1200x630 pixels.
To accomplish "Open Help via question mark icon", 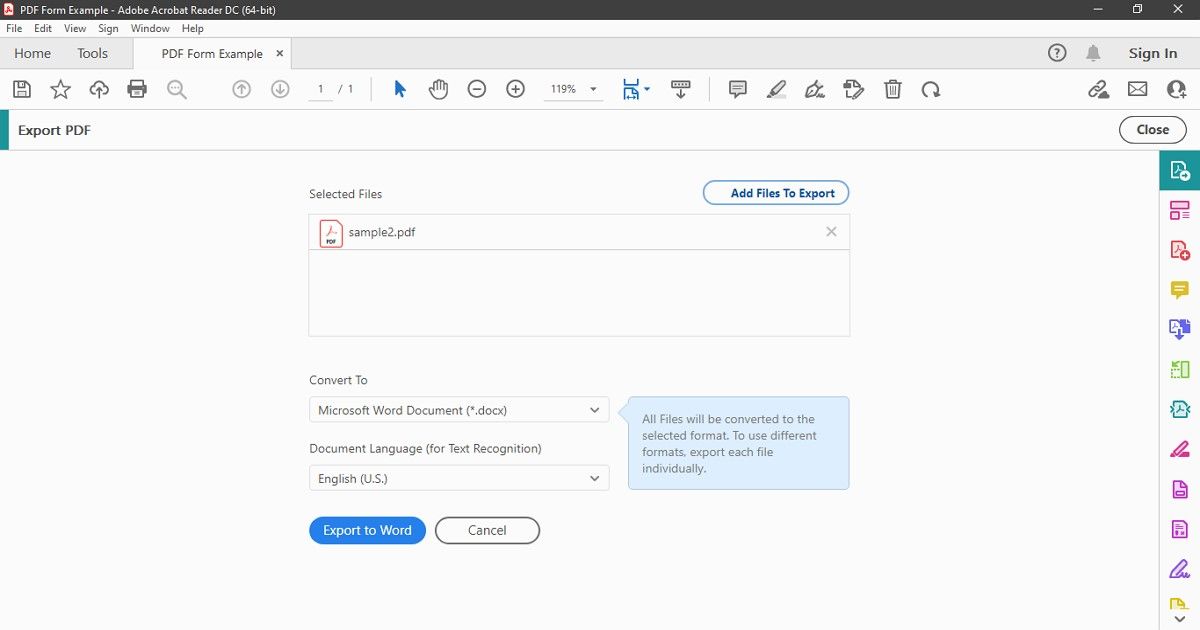I will [x=1057, y=53].
